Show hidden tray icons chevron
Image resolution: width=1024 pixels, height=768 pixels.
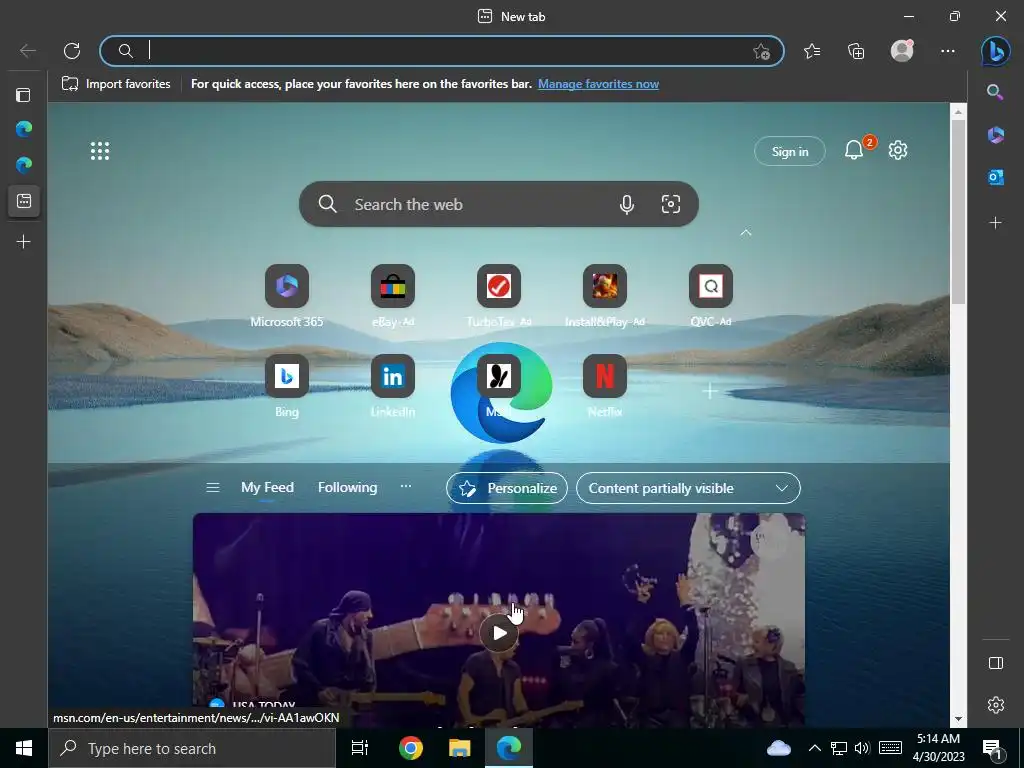pyautogui.click(x=814, y=748)
